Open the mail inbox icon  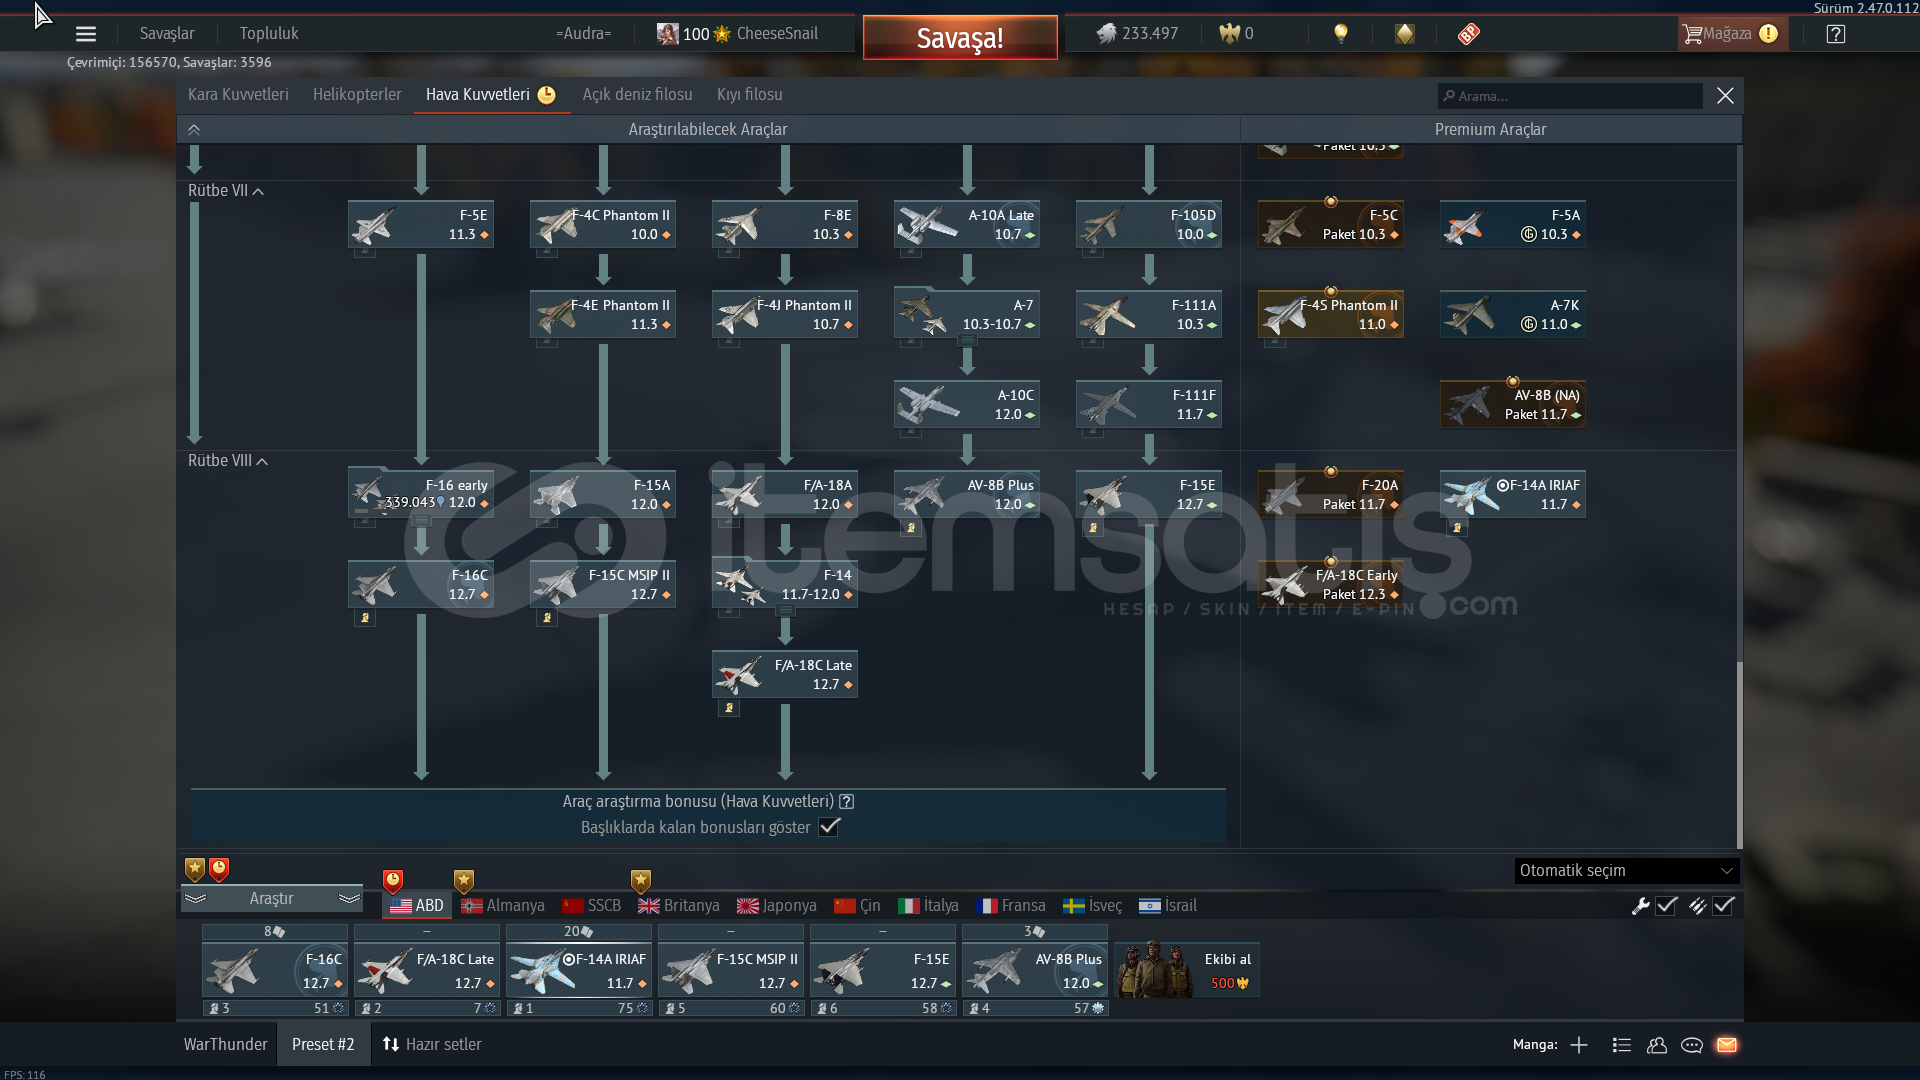click(1727, 1045)
